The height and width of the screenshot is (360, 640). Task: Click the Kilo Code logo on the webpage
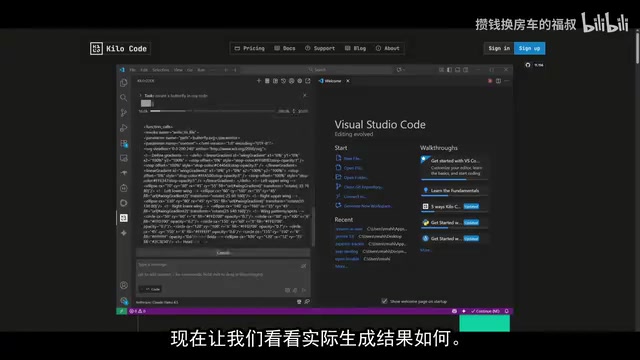(x=120, y=49)
